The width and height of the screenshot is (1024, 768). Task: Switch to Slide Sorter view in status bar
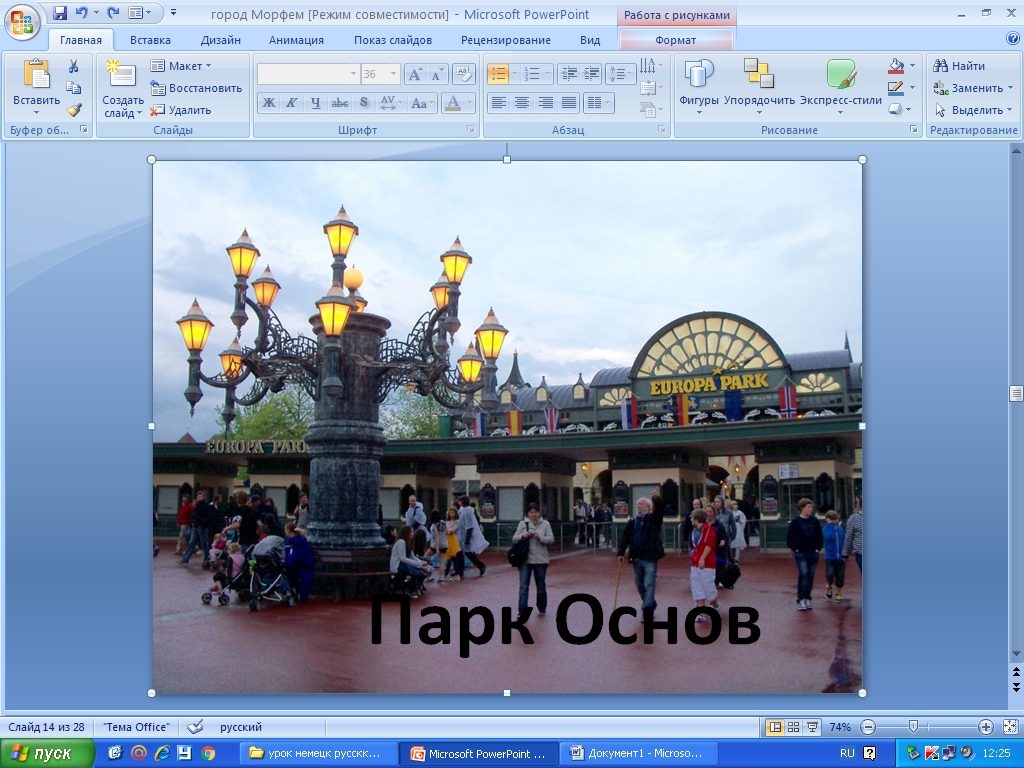pyautogui.click(x=793, y=727)
